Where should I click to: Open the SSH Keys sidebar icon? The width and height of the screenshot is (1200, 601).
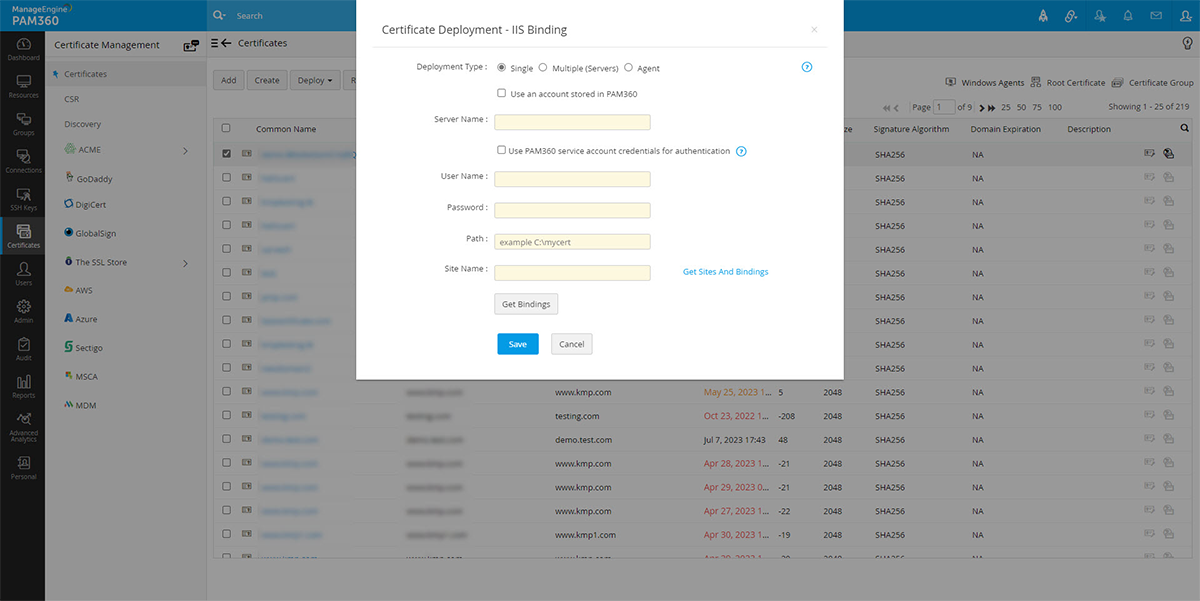click(x=23, y=199)
